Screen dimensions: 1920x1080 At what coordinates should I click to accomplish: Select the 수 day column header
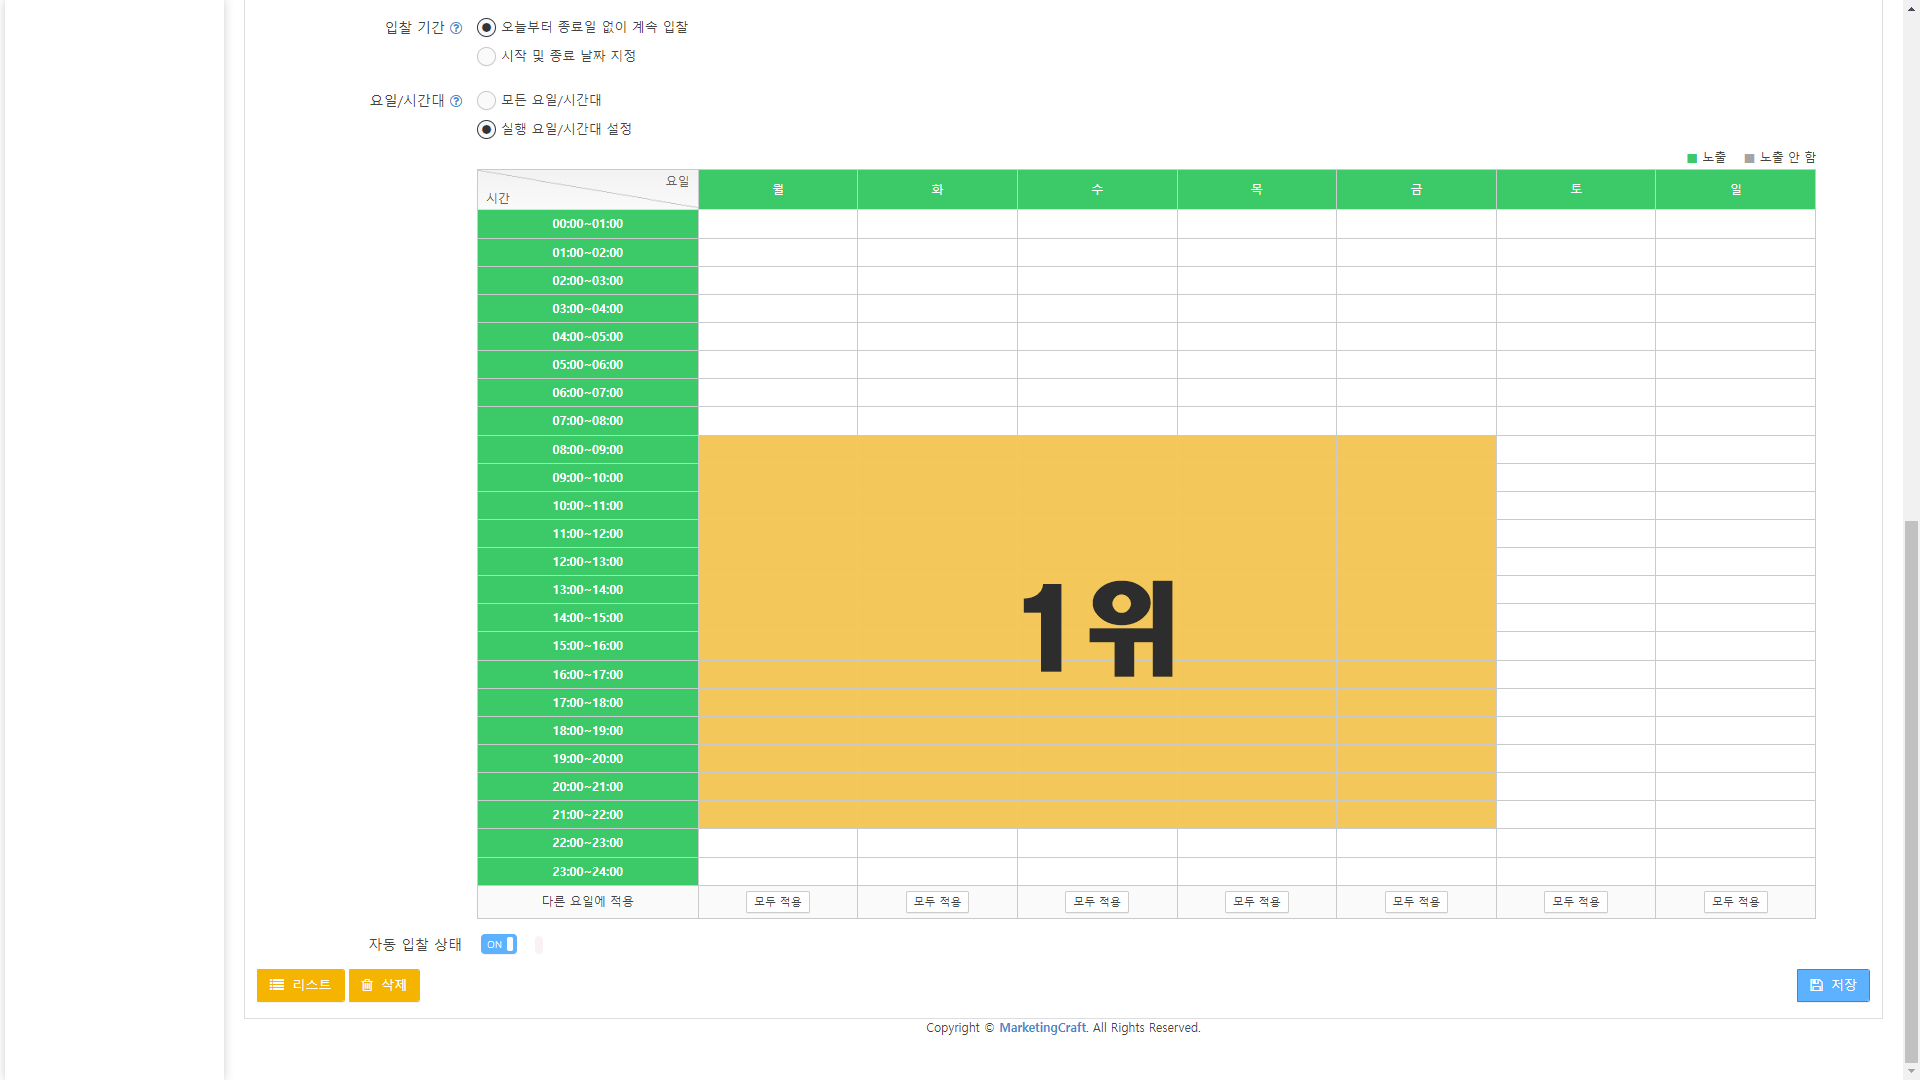pyautogui.click(x=1097, y=189)
